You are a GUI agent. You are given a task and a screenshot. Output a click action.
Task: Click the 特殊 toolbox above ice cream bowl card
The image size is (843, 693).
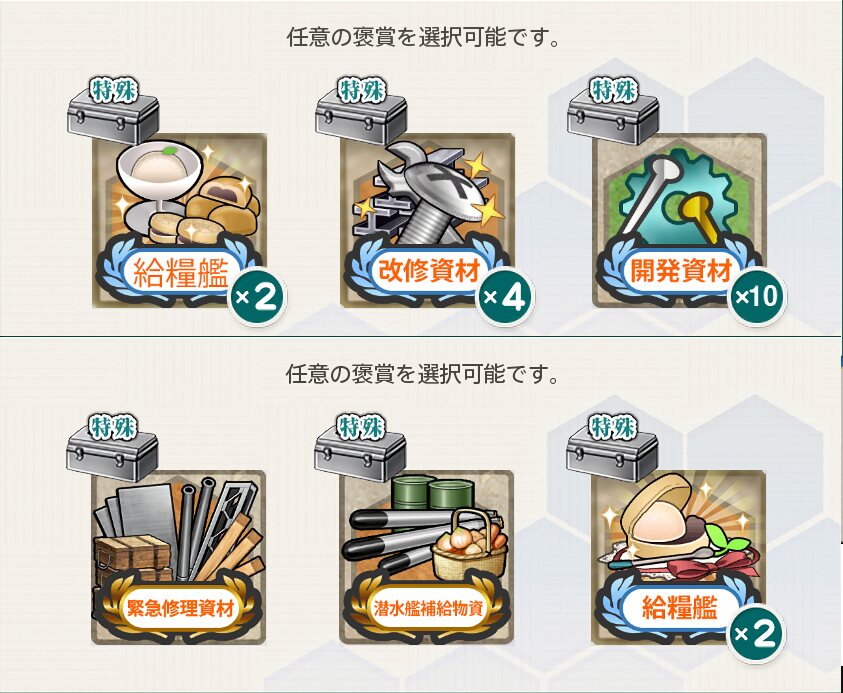point(113,111)
